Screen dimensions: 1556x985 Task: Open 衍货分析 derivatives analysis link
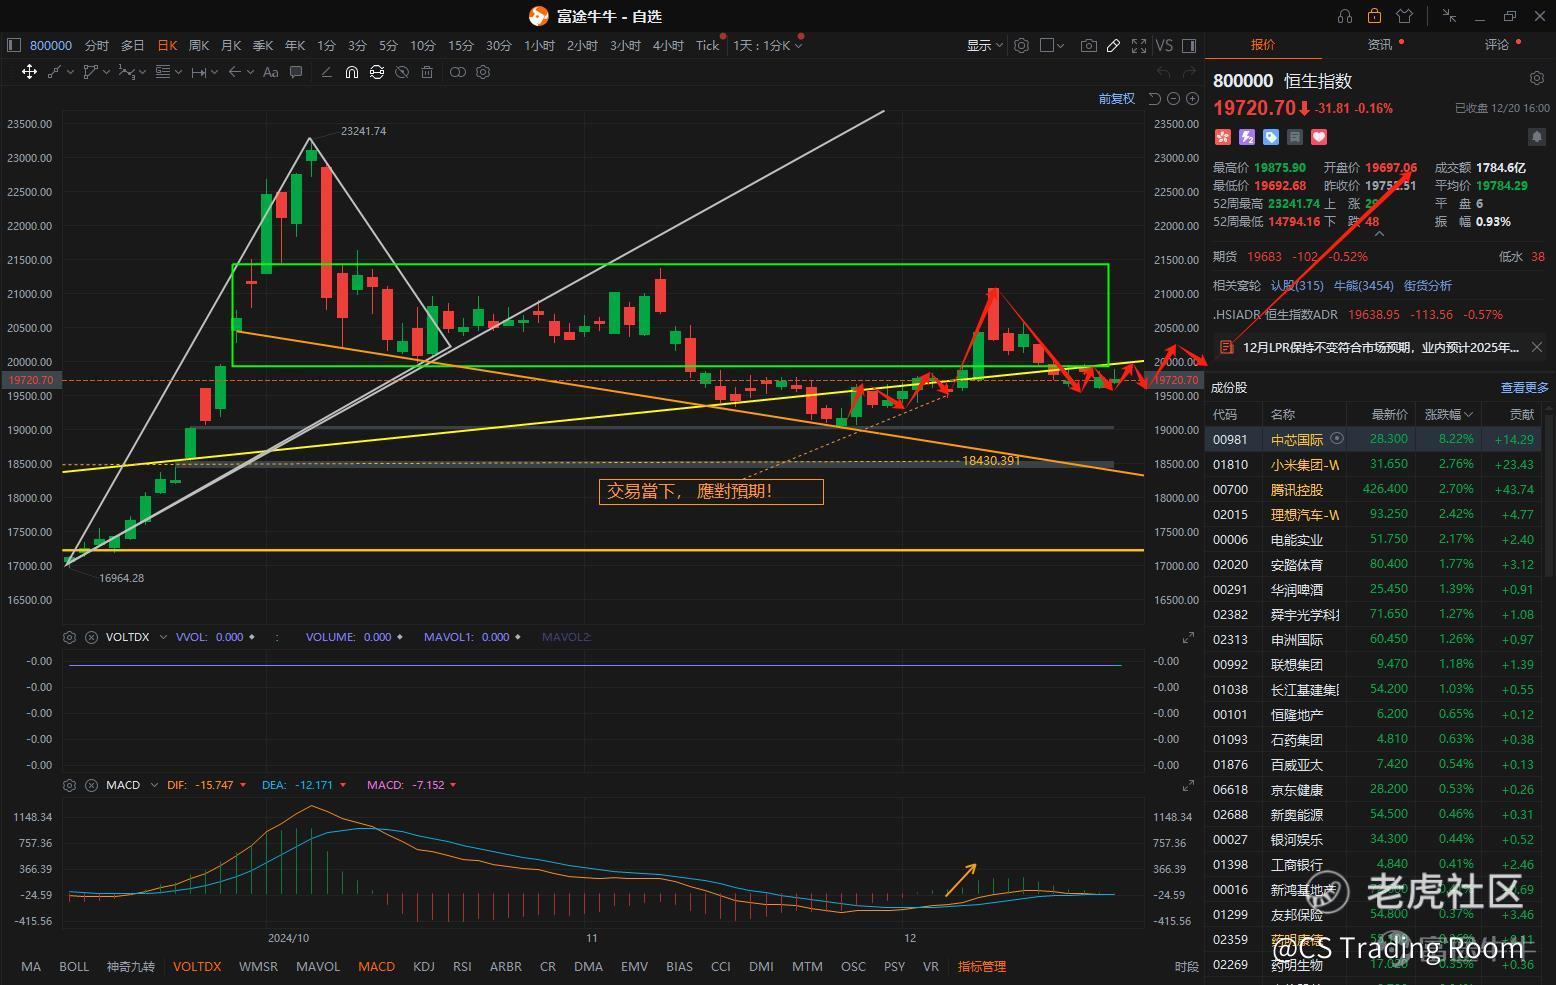(x=1428, y=285)
